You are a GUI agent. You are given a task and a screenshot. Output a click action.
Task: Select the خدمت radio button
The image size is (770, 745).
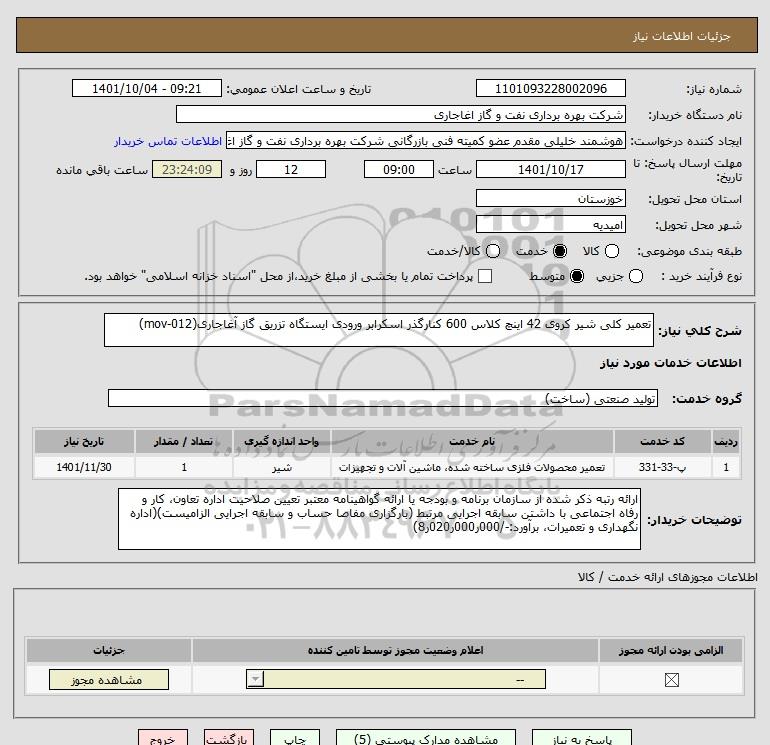[559, 251]
